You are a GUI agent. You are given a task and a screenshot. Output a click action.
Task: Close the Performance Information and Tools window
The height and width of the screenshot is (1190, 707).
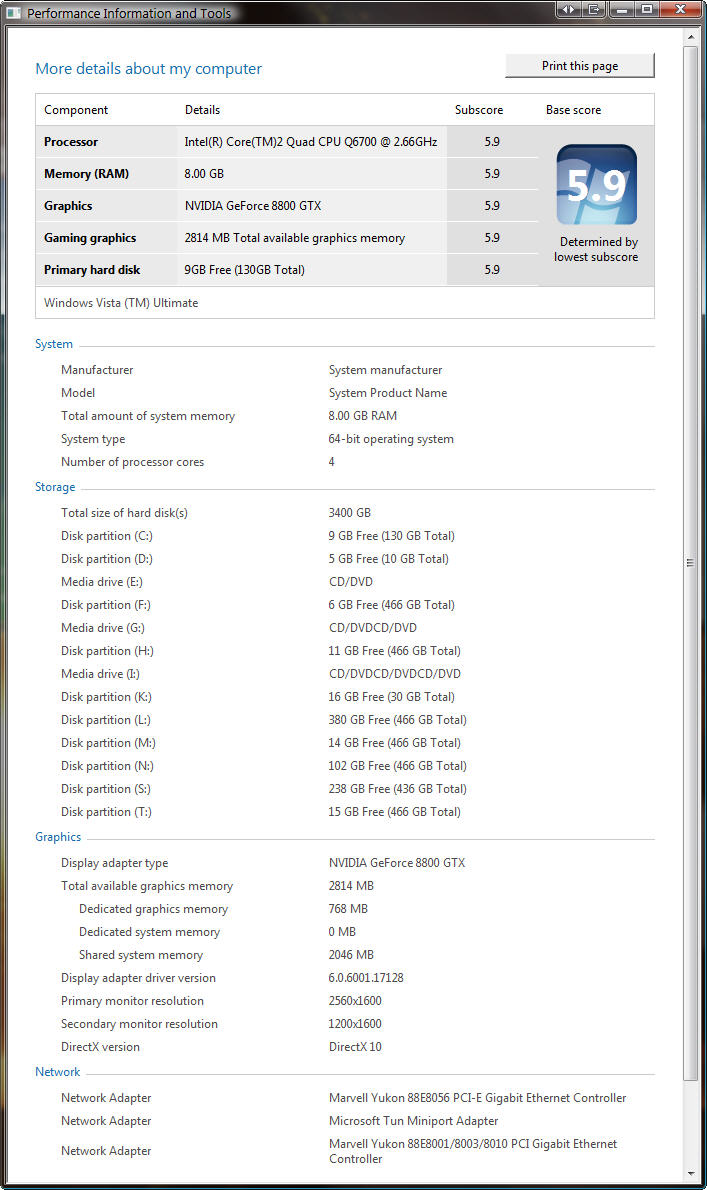point(680,9)
